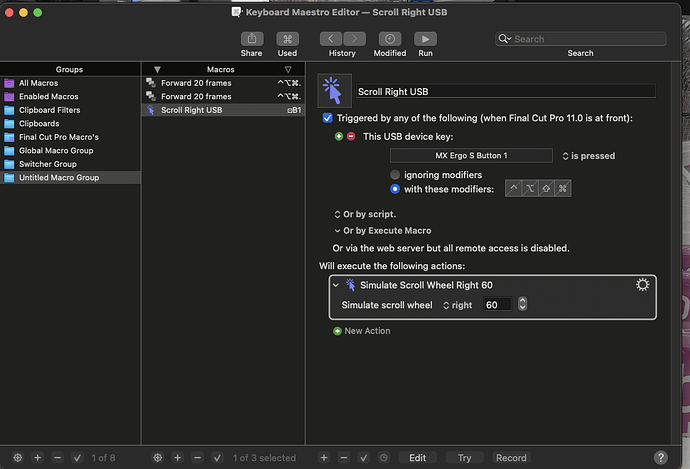Viewport: 690px width, 469px height.
Task: Open macros gear menu at bottom
Action: click(x=158, y=458)
